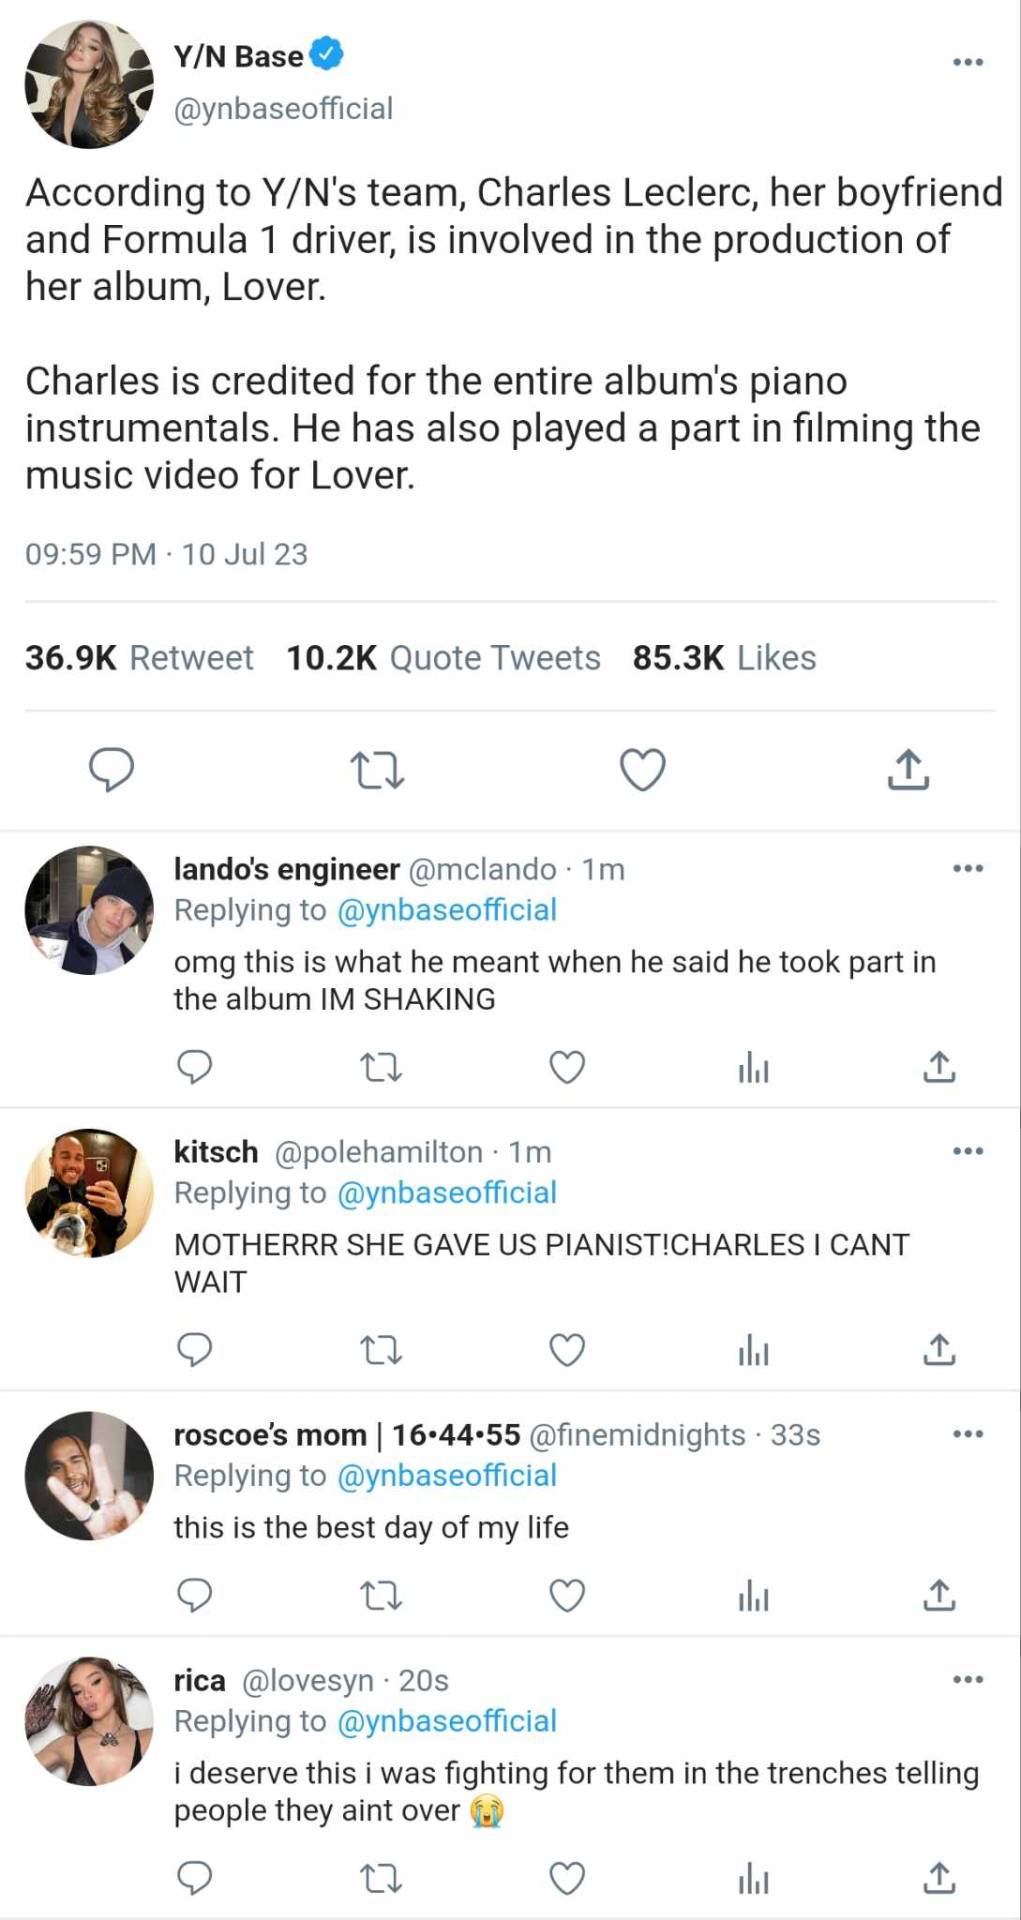Image resolution: width=1021 pixels, height=1920 pixels.
Task: Open Y/N Base profile picture
Action: (89, 83)
